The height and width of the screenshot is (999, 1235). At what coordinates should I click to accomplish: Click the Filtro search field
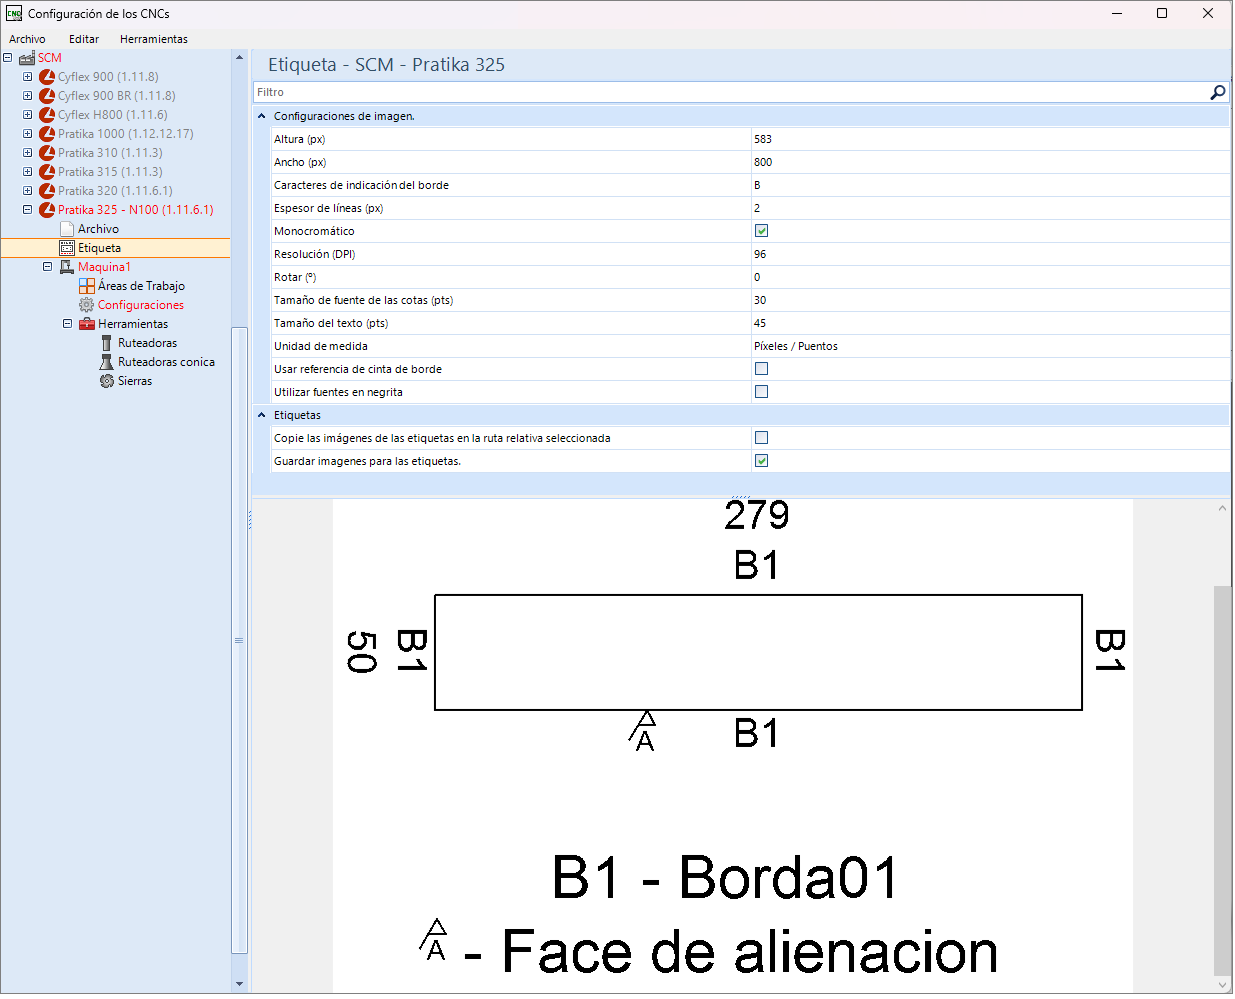(730, 92)
